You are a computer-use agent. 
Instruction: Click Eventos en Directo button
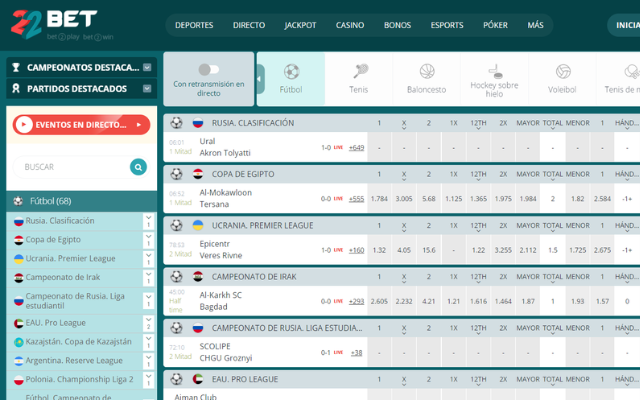tap(81, 124)
